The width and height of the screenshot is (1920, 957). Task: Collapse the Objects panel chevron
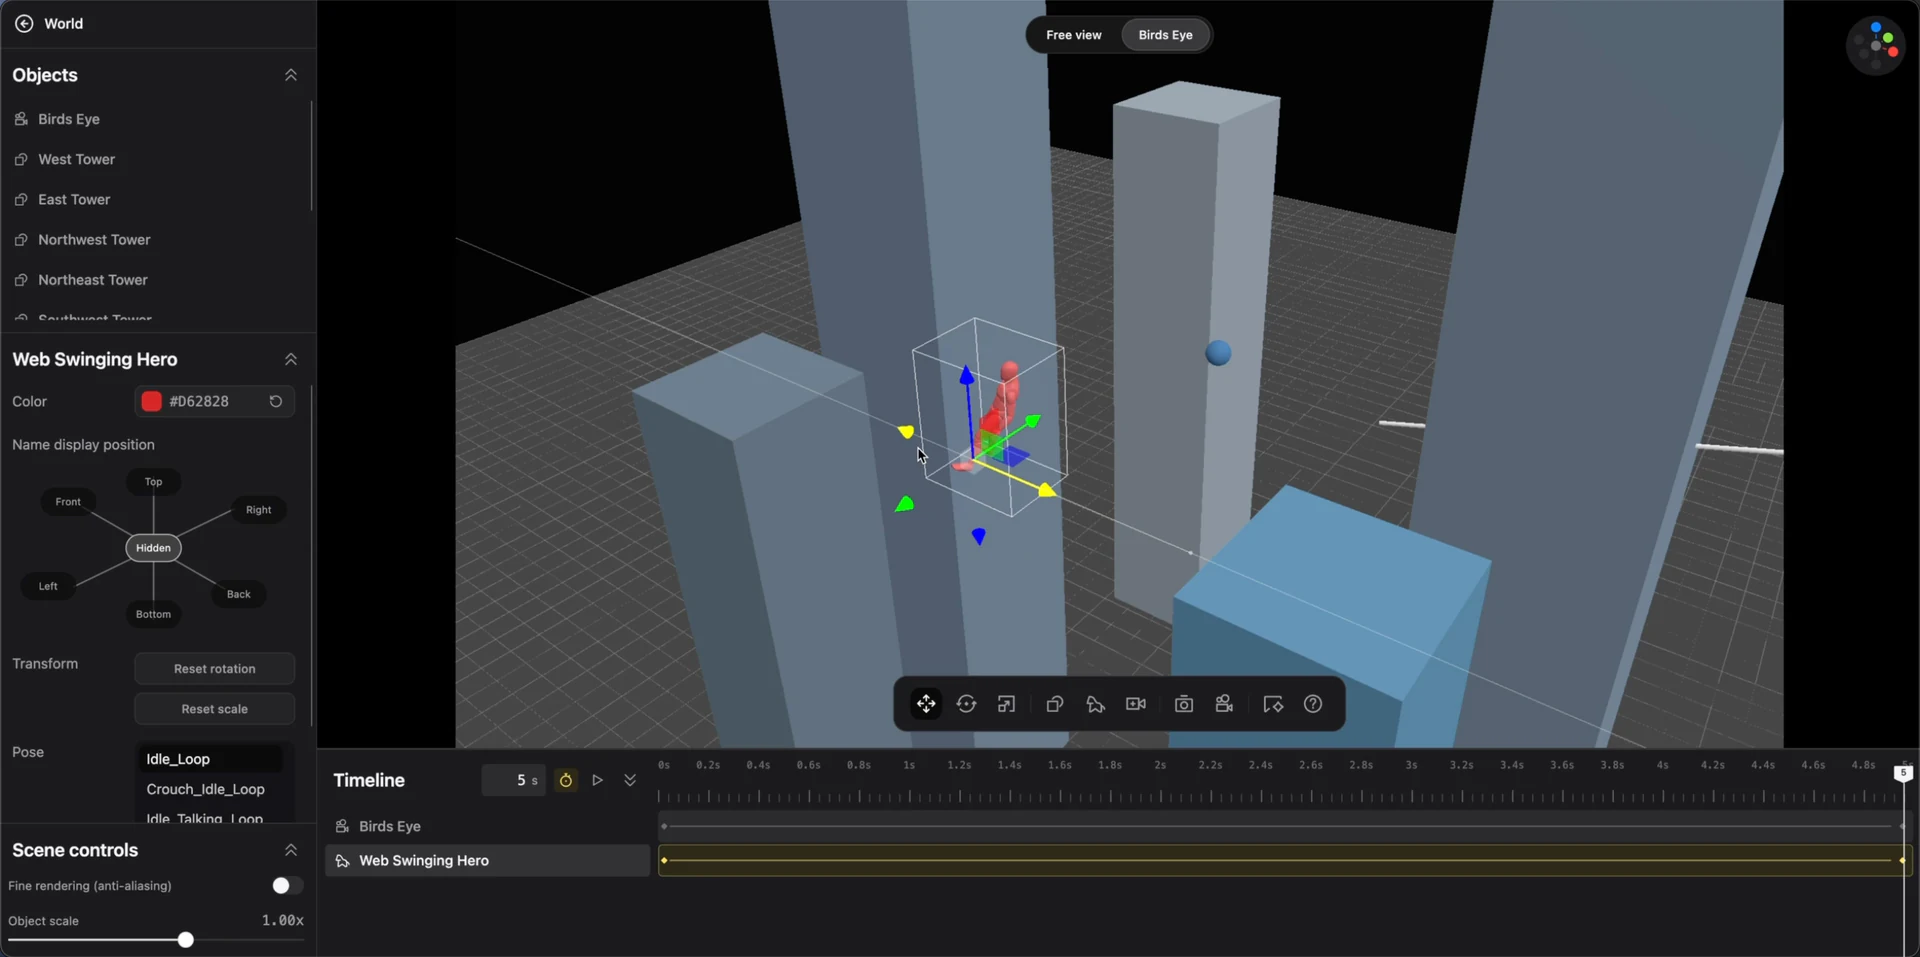291,75
